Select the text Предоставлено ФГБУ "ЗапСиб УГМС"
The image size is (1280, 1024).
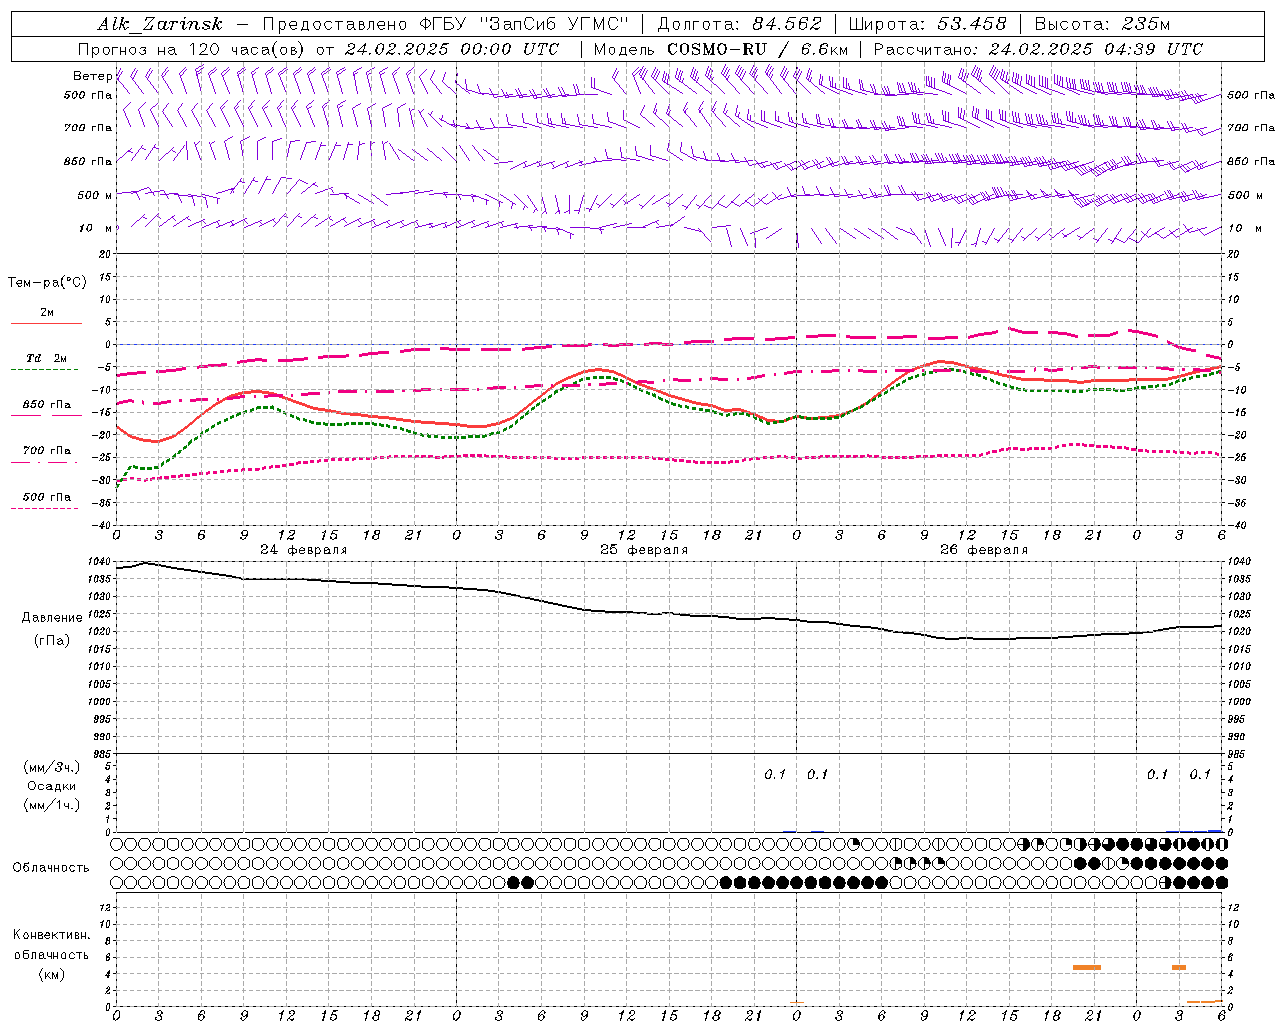pyautogui.click(x=446, y=25)
